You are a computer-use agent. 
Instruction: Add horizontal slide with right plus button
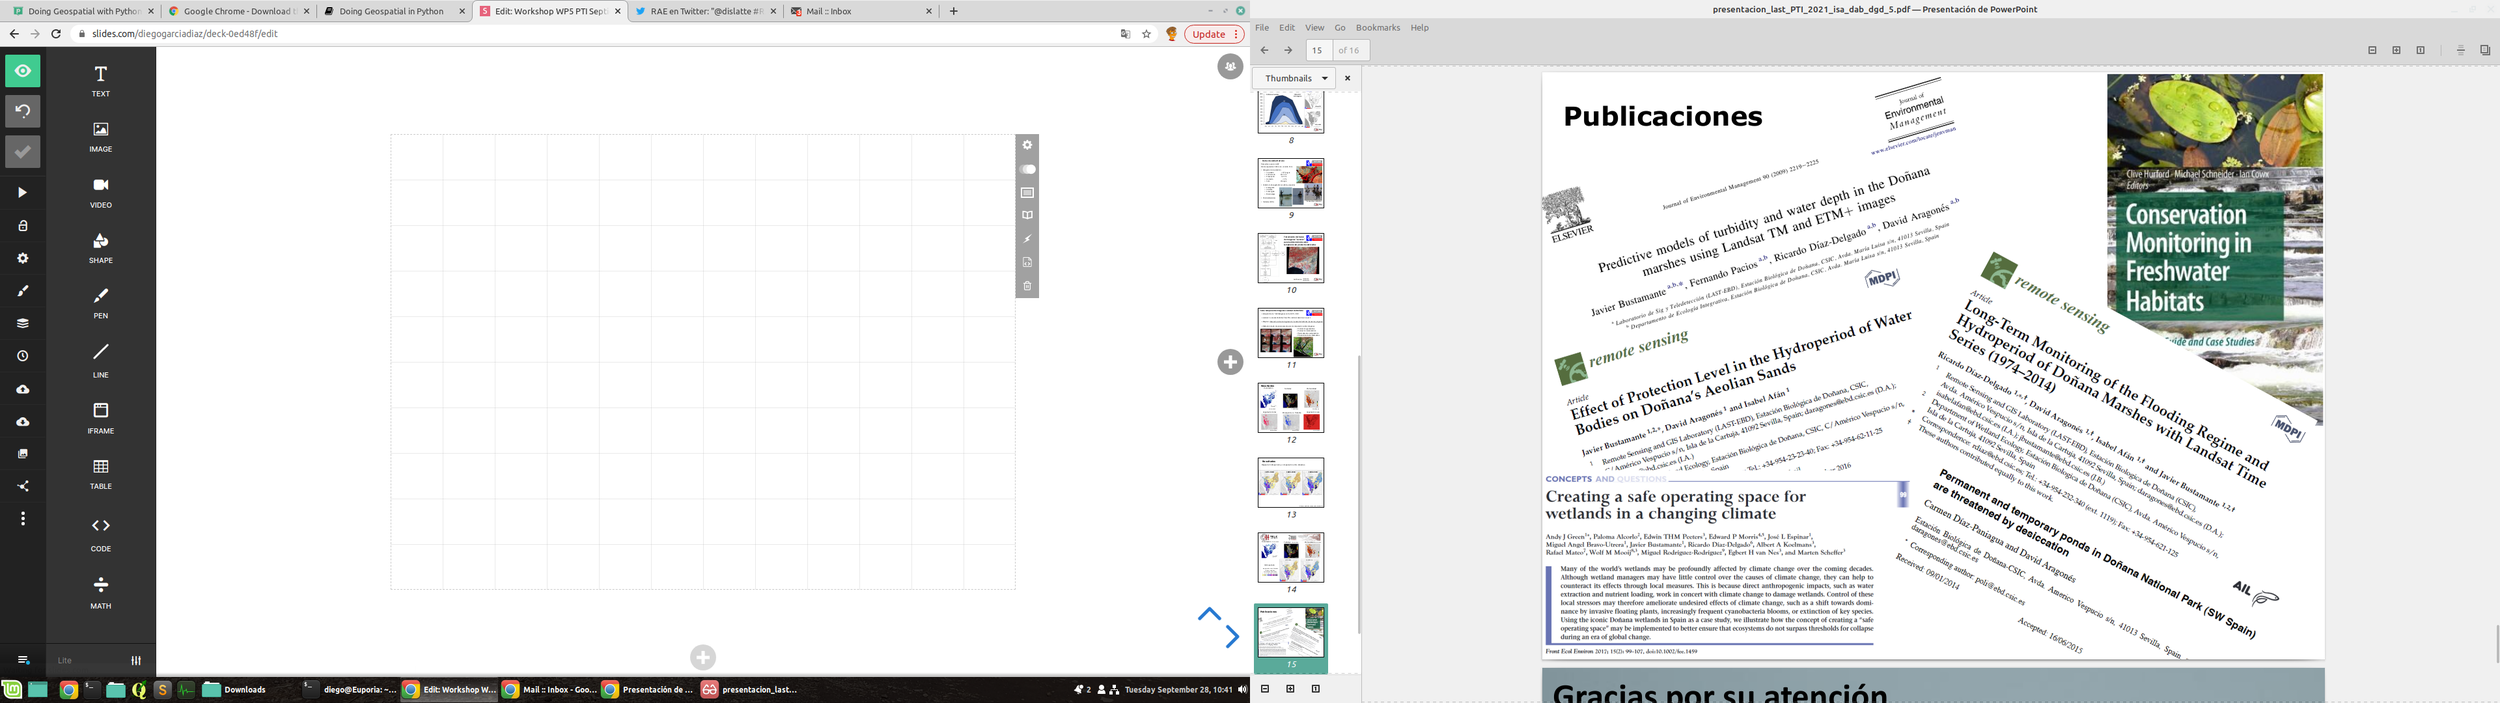1230,362
